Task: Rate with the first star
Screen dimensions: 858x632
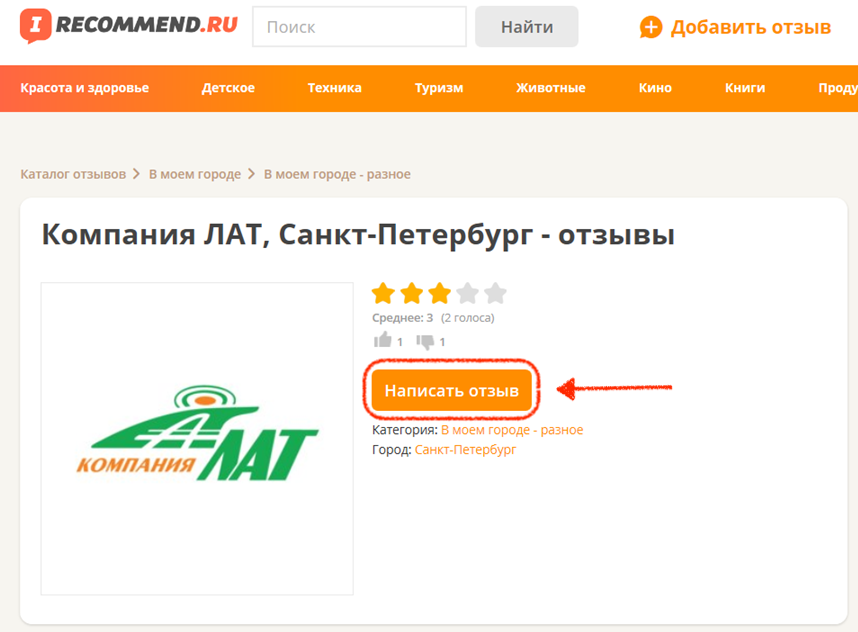Action: coord(383,293)
